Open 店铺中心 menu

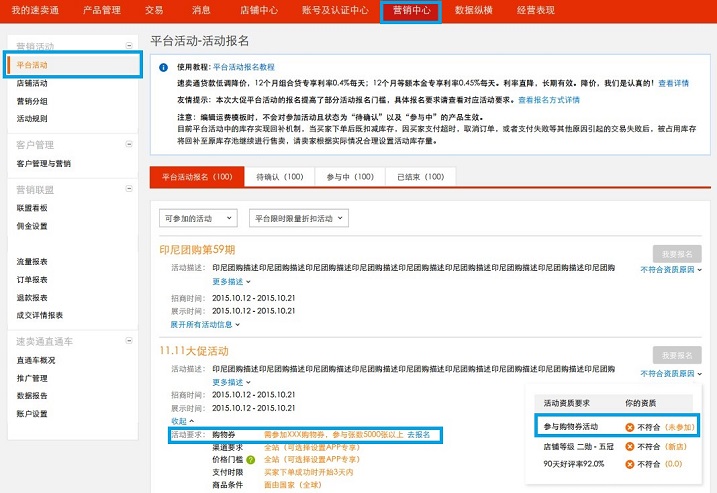tap(259, 10)
